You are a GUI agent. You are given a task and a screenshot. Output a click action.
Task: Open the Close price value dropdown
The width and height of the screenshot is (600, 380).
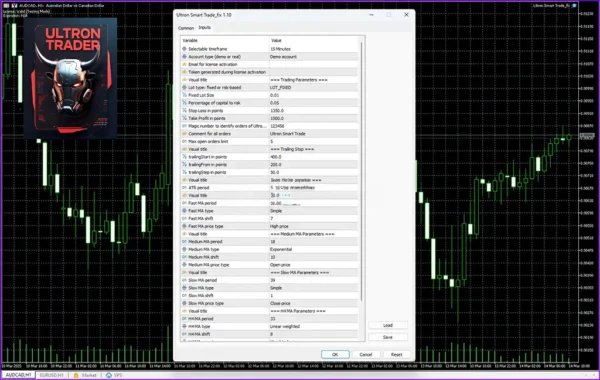click(314, 303)
